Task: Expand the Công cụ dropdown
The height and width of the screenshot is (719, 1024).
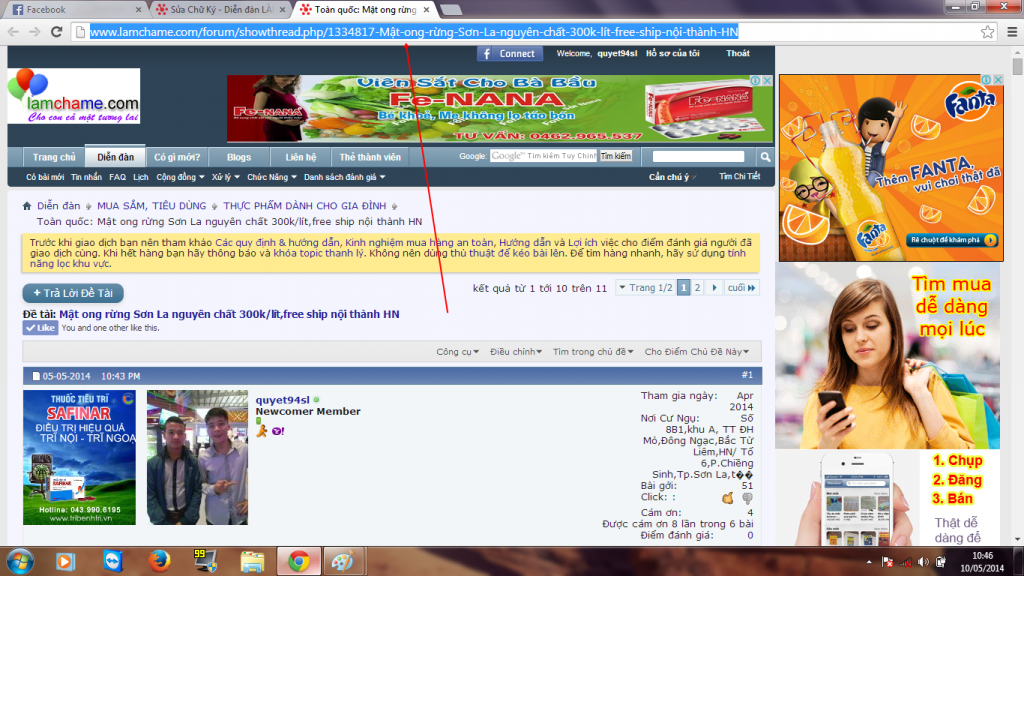Action: coord(457,352)
